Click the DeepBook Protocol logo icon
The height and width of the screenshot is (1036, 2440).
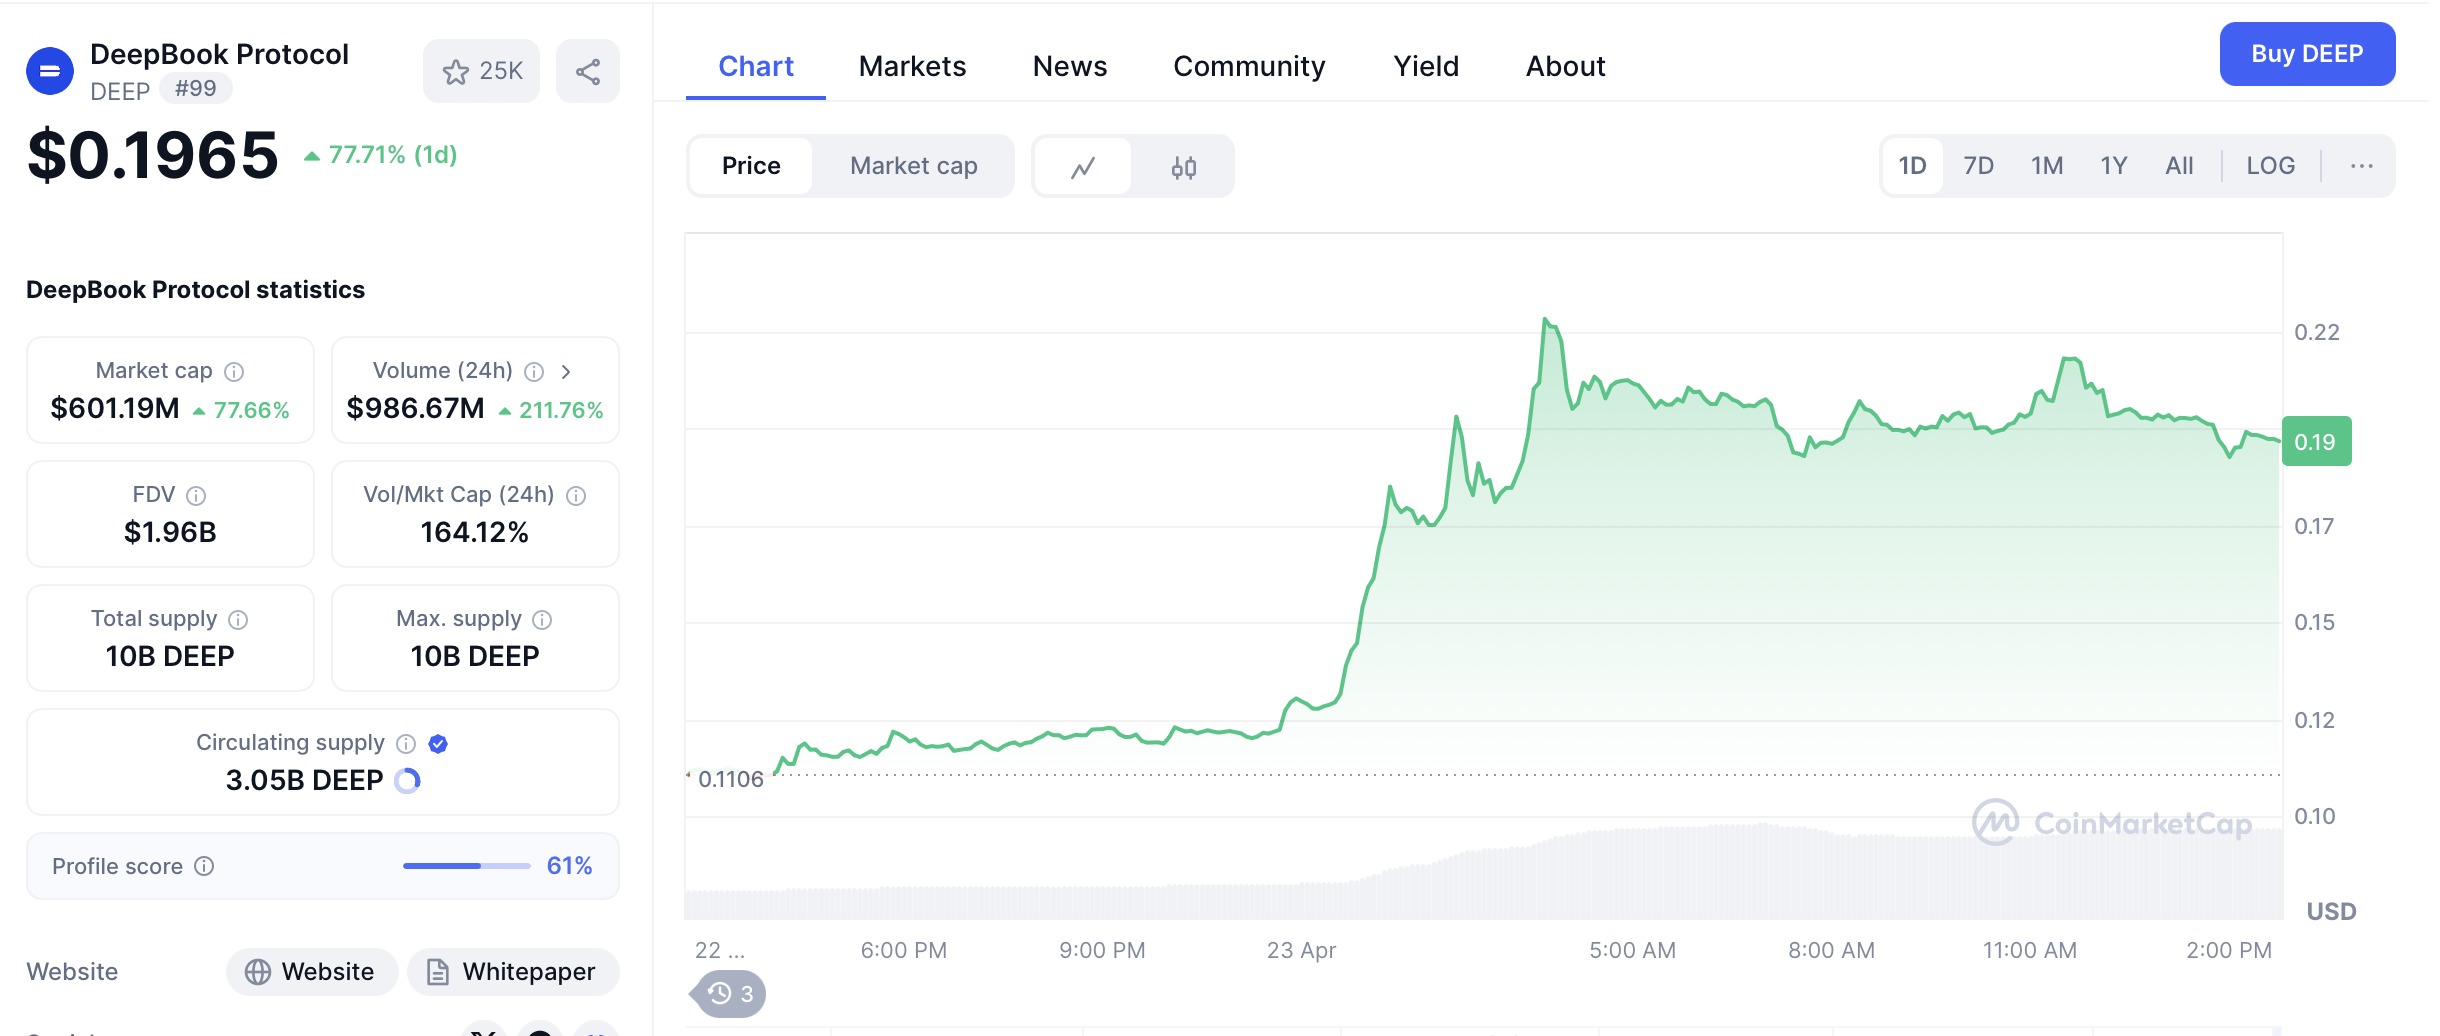(x=50, y=71)
